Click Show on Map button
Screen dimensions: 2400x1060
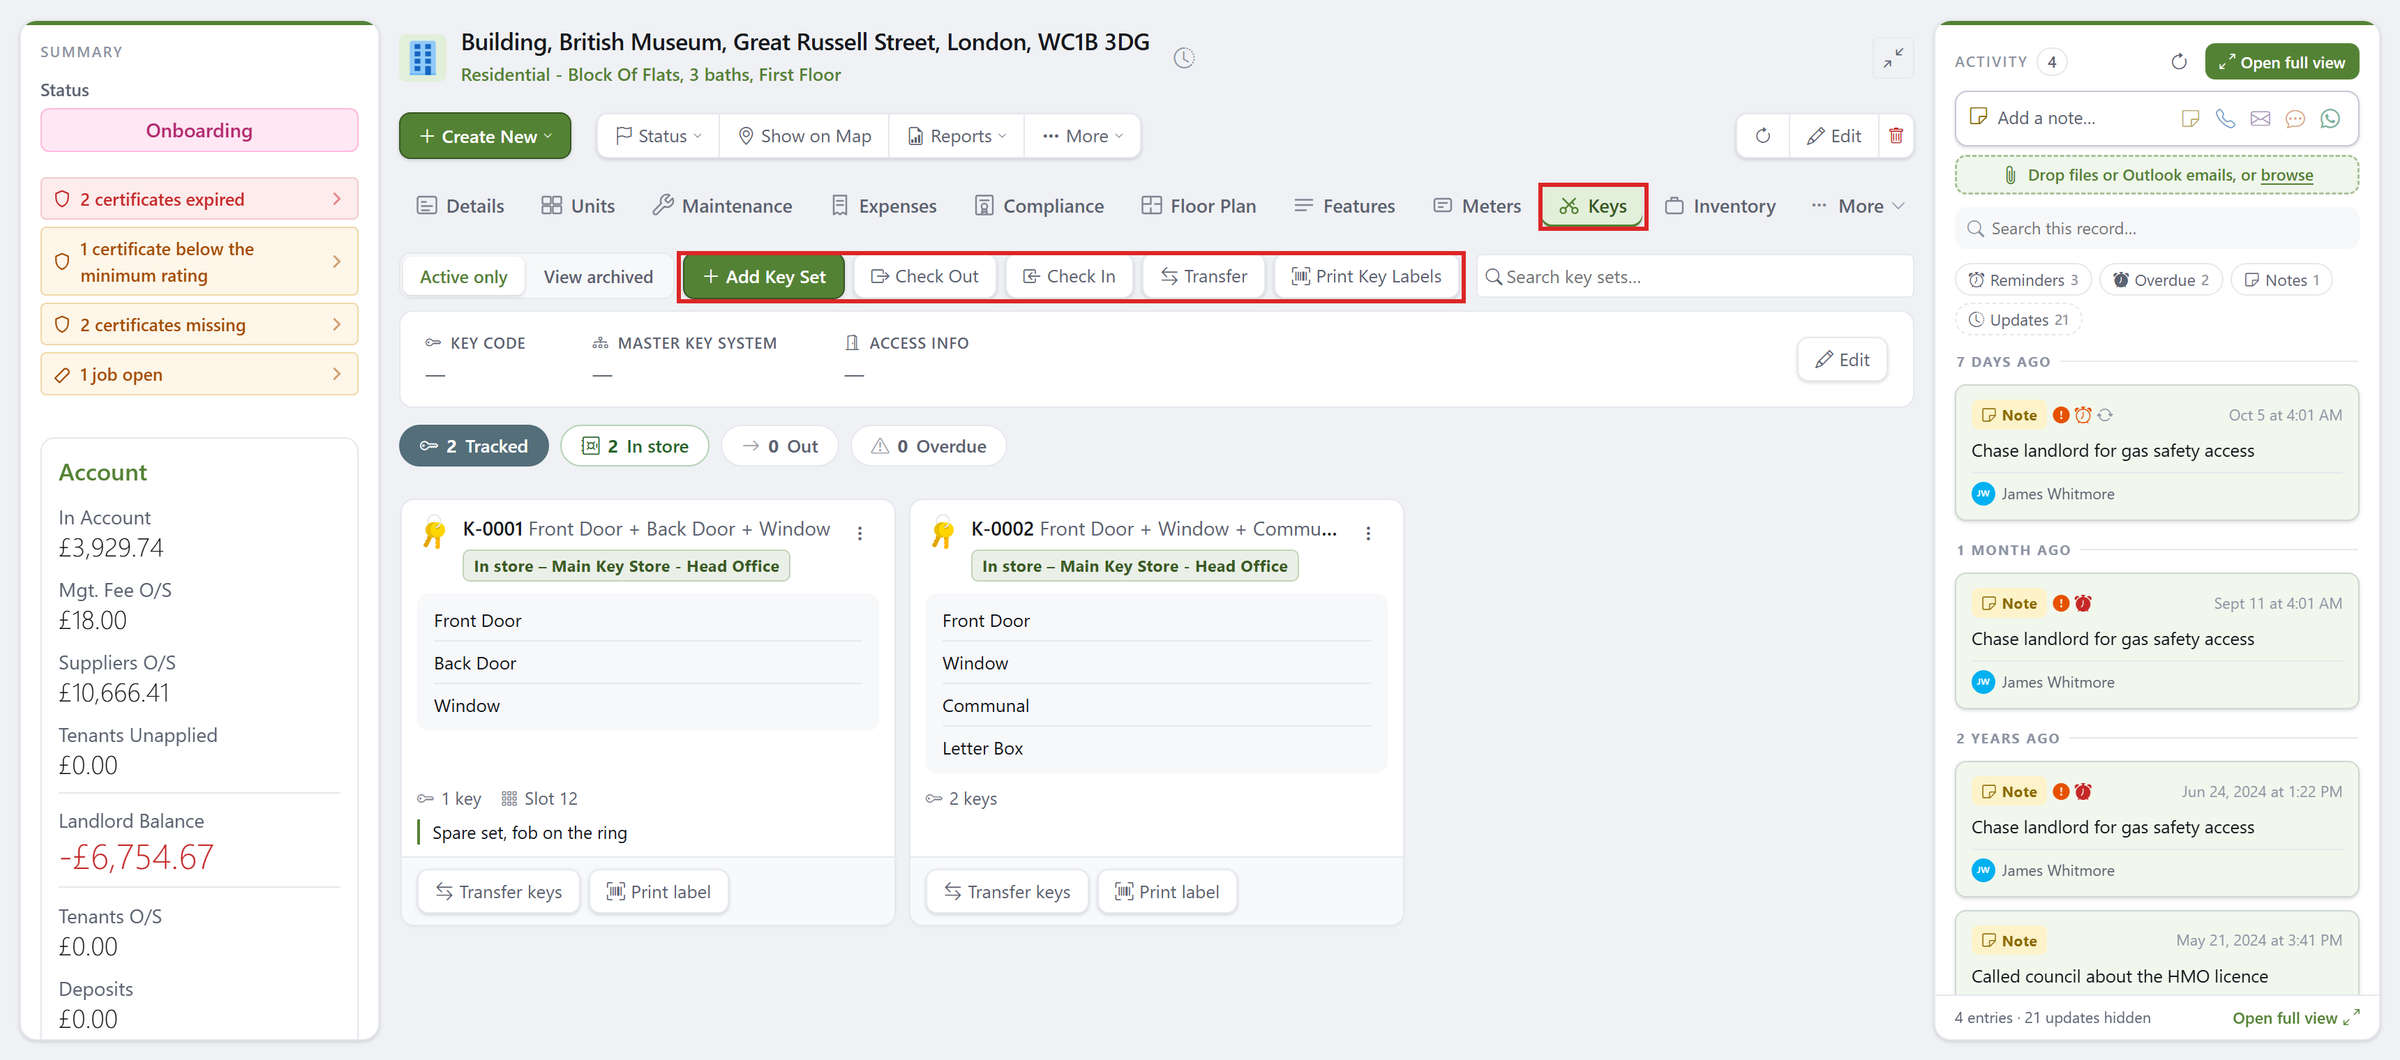(x=804, y=136)
